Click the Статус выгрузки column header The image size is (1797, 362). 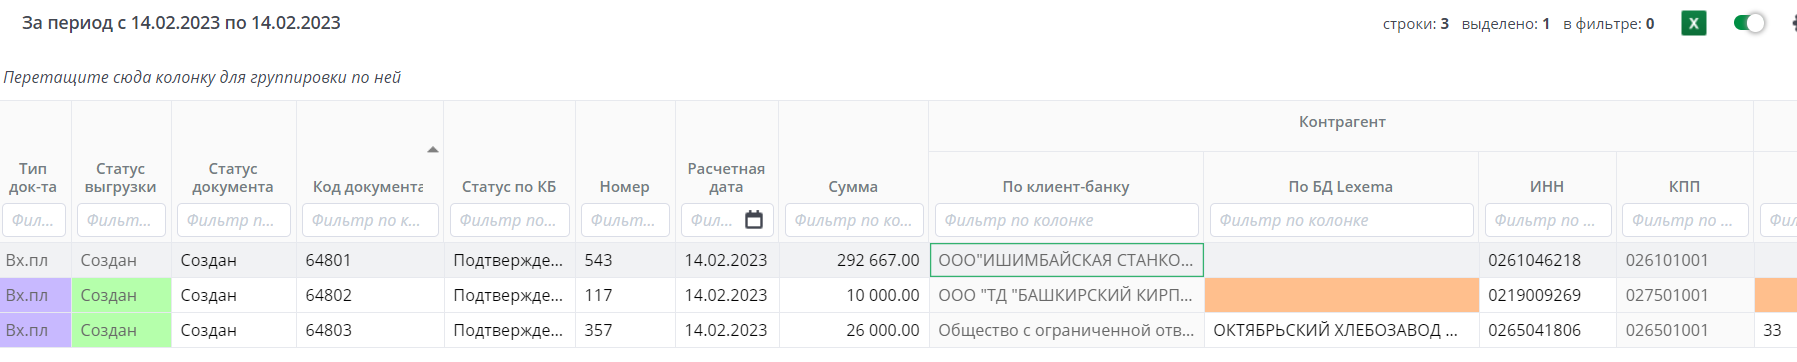pyautogui.click(x=121, y=178)
